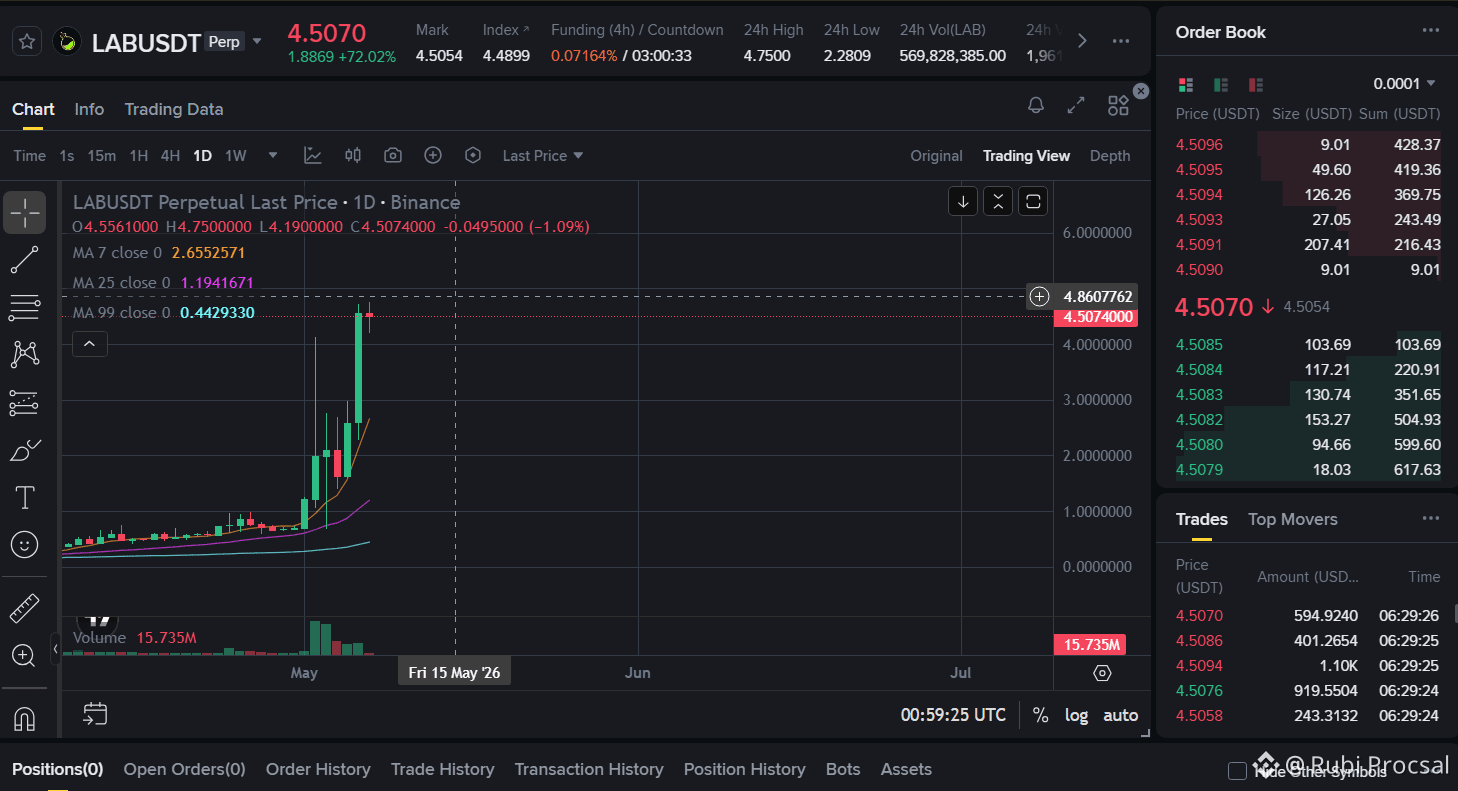Select the 1W time interval

point(235,155)
